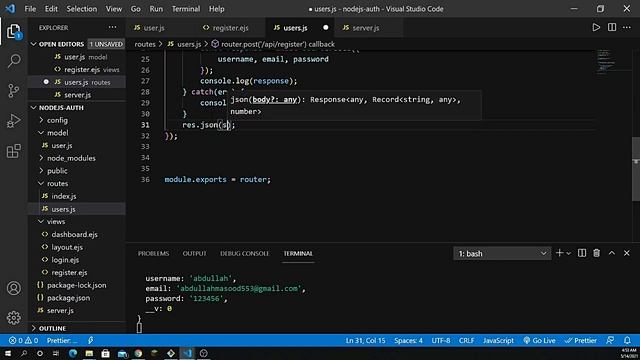Open the Terminal menu
640x360 pixels.
click(186, 9)
